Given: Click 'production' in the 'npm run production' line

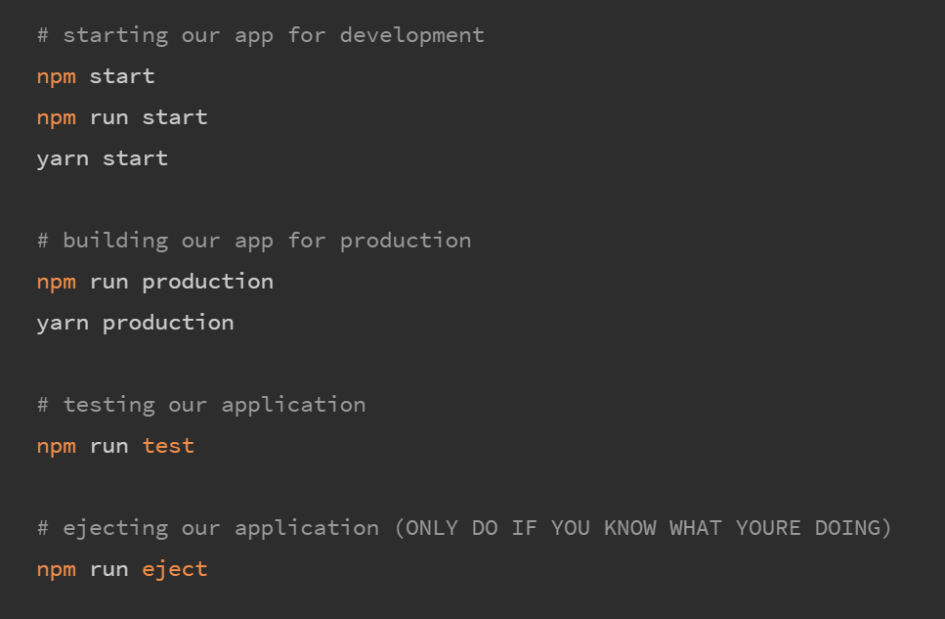Looking at the screenshot, I should click(x=207, y=282).
